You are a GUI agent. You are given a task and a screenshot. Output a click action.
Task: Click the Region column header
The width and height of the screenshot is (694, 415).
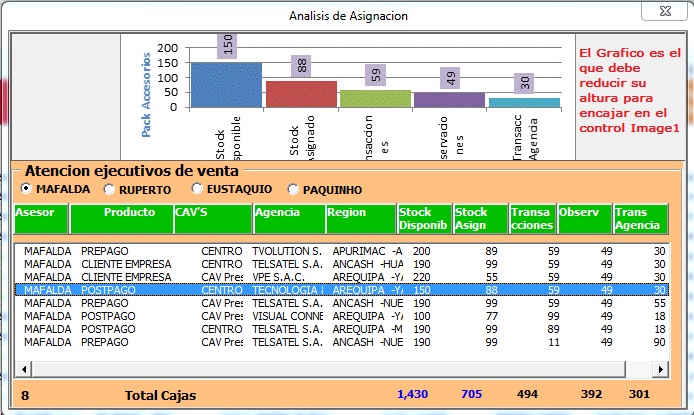pos(361,219)
